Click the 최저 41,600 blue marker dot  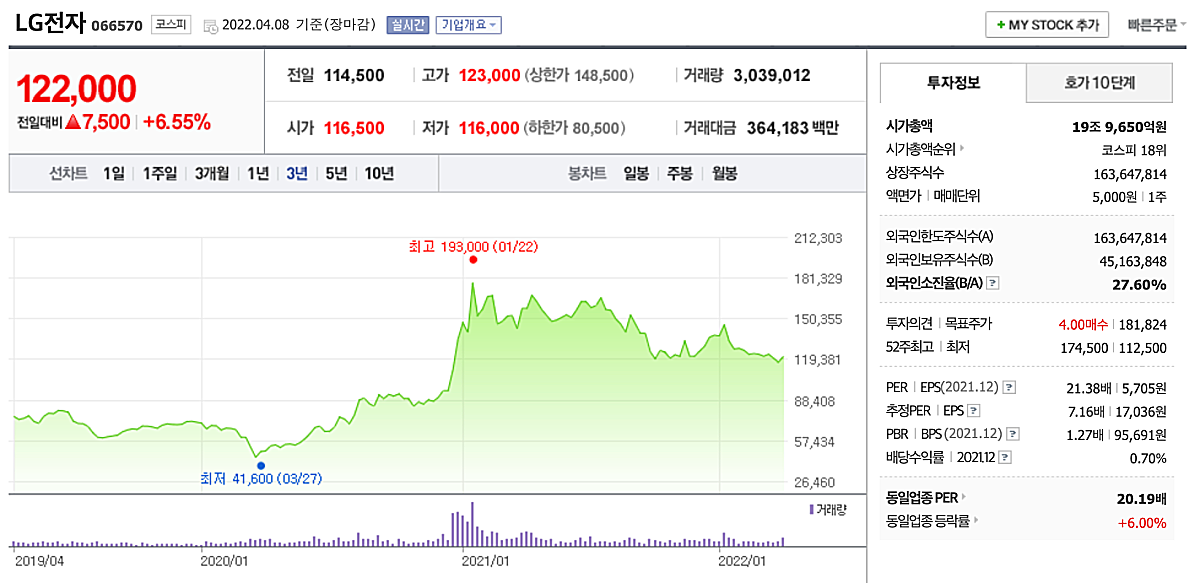[261, 465]
